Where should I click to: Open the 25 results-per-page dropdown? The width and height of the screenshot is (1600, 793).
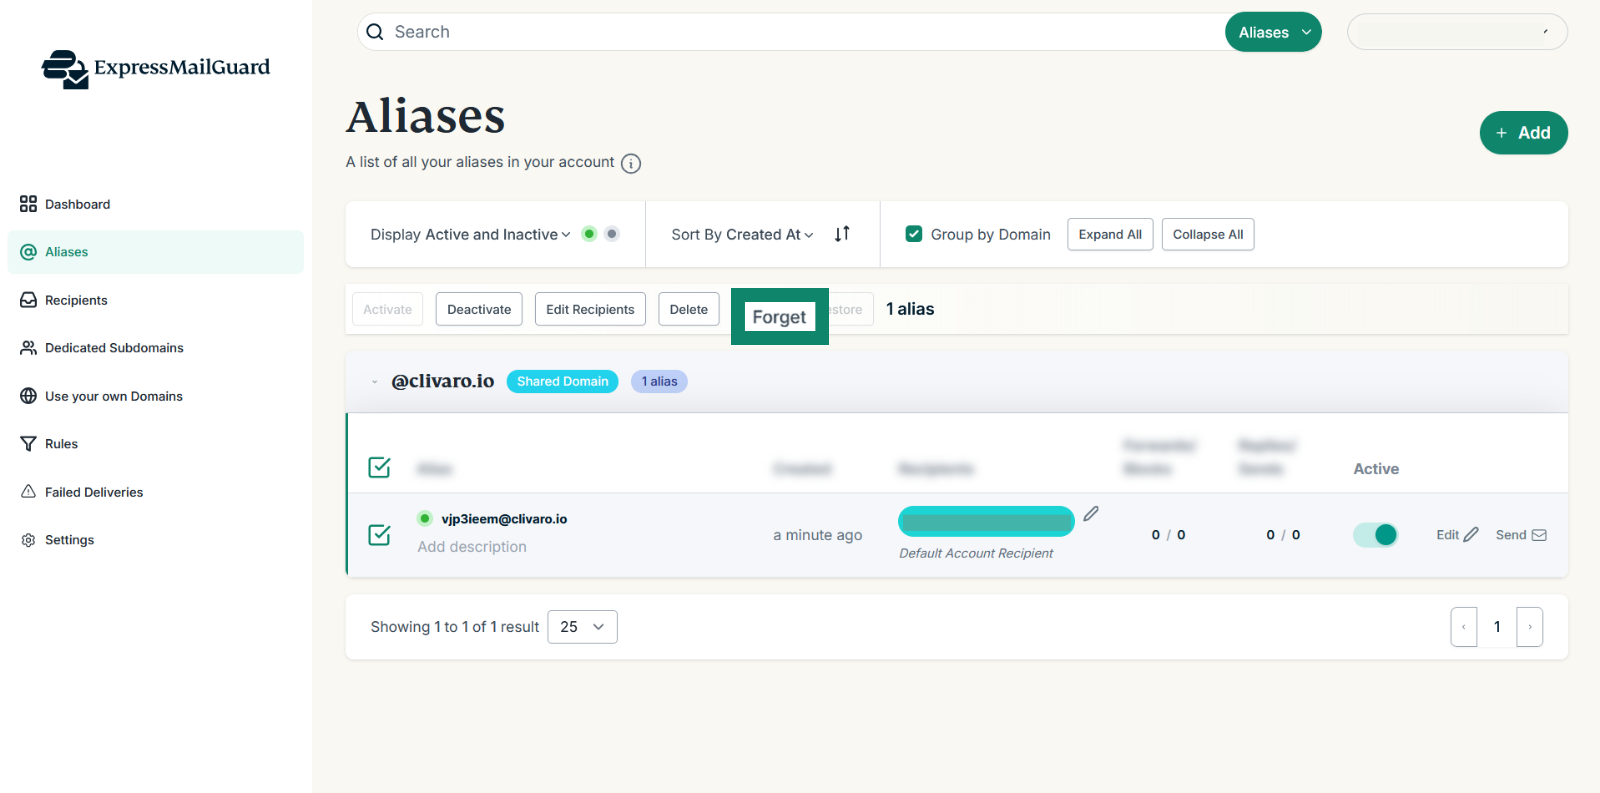pyautogui.click(x=582, y=627)
